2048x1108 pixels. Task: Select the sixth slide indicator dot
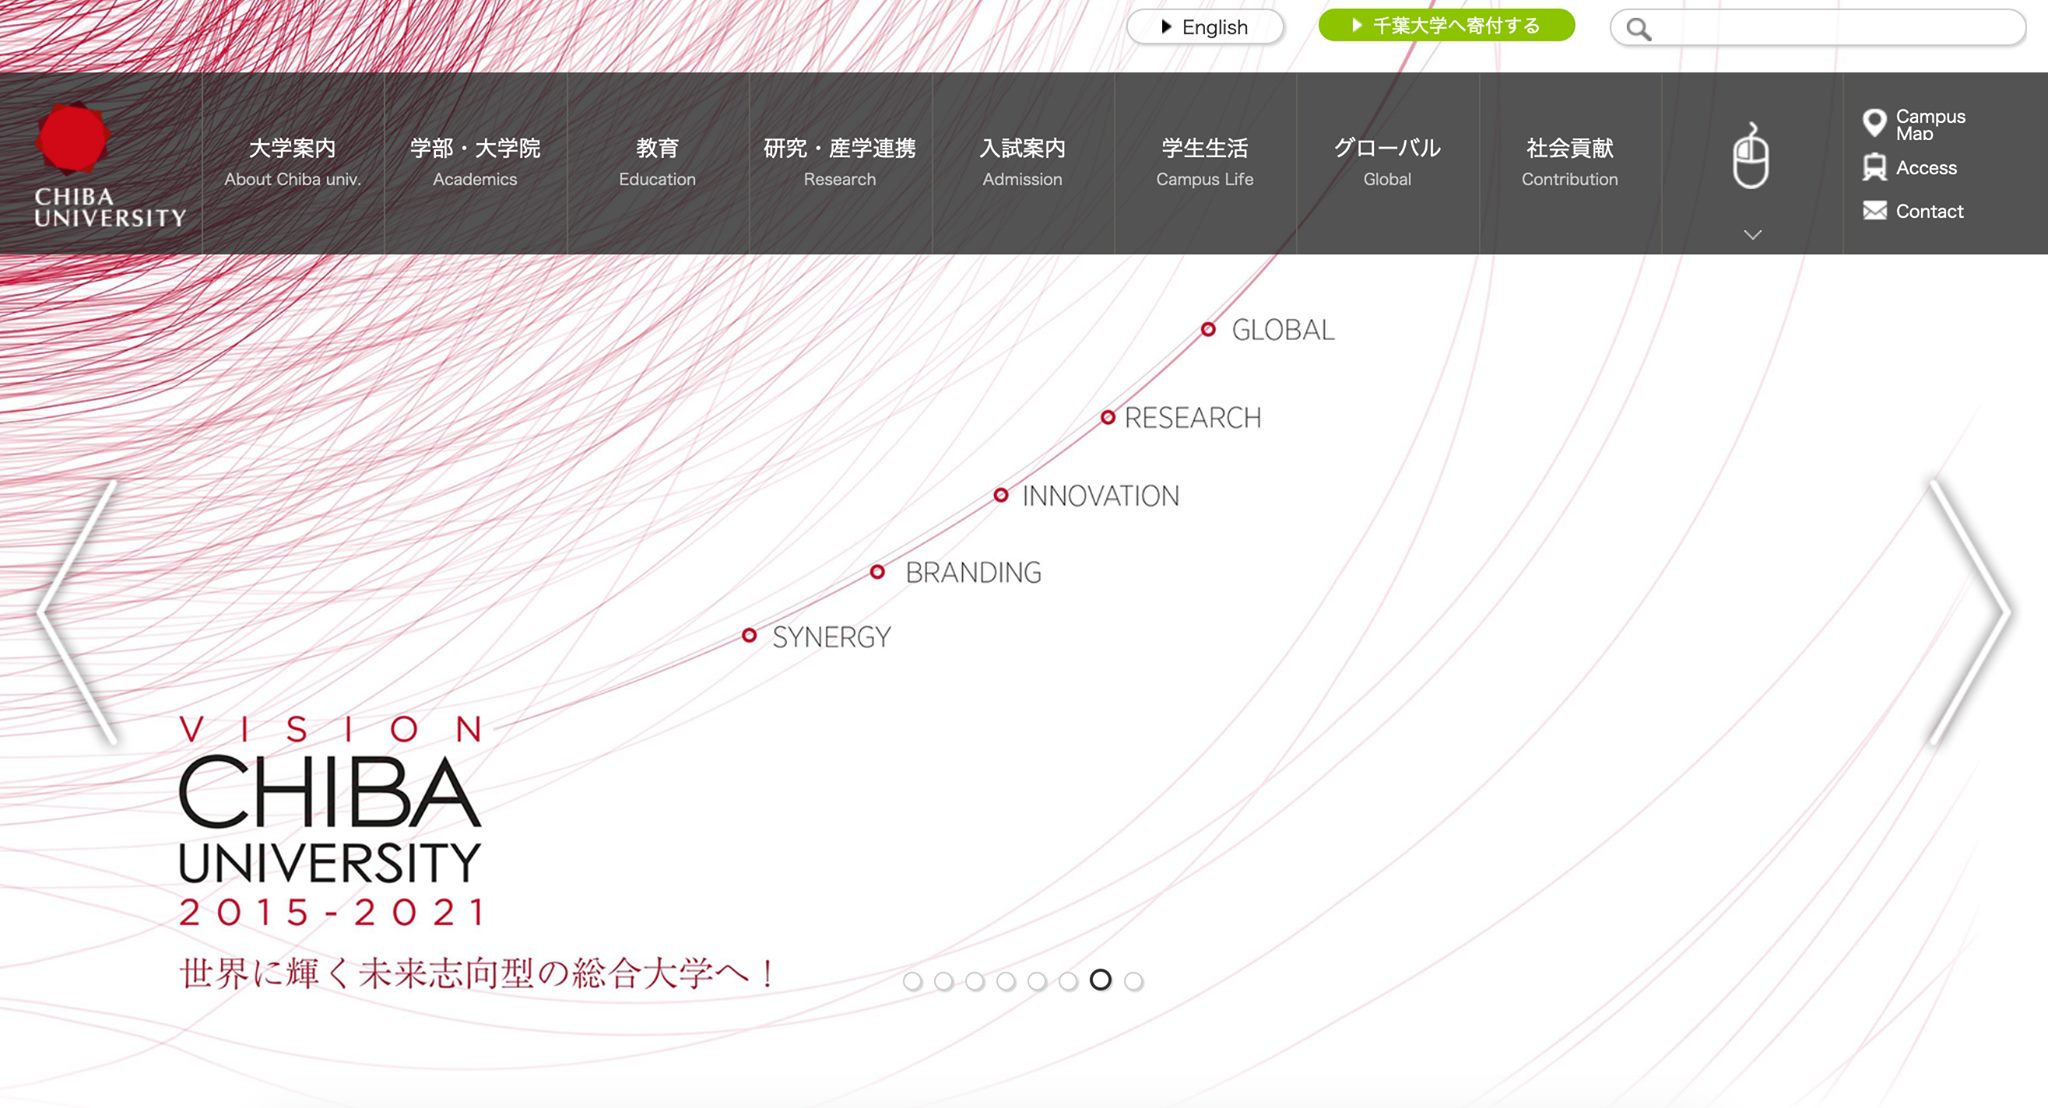(x=1068, y=981)
